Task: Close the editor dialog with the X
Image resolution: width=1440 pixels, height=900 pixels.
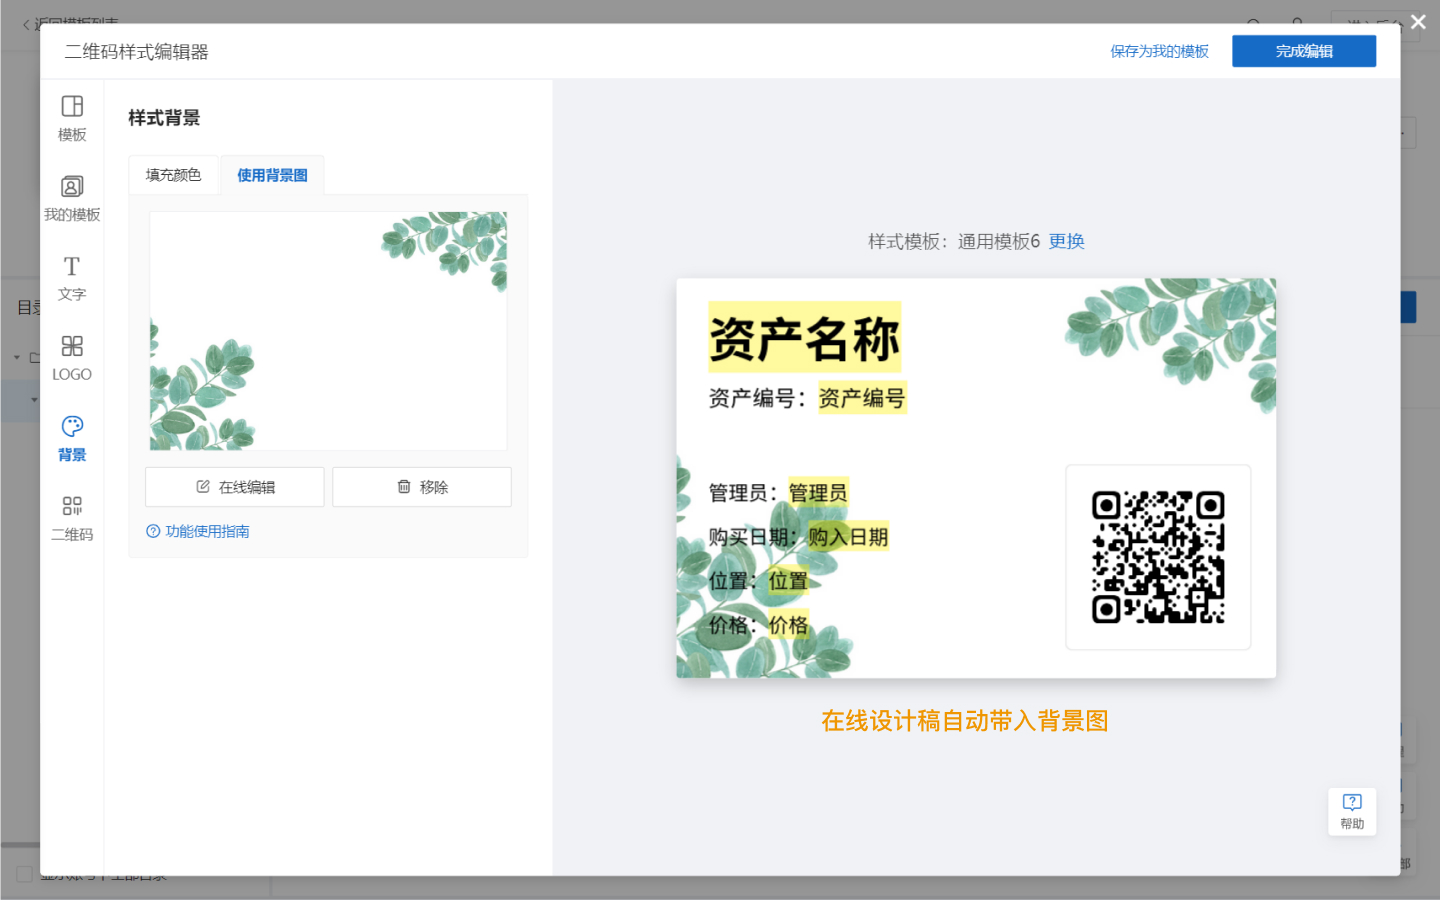Action: [x=1418, y=22]
